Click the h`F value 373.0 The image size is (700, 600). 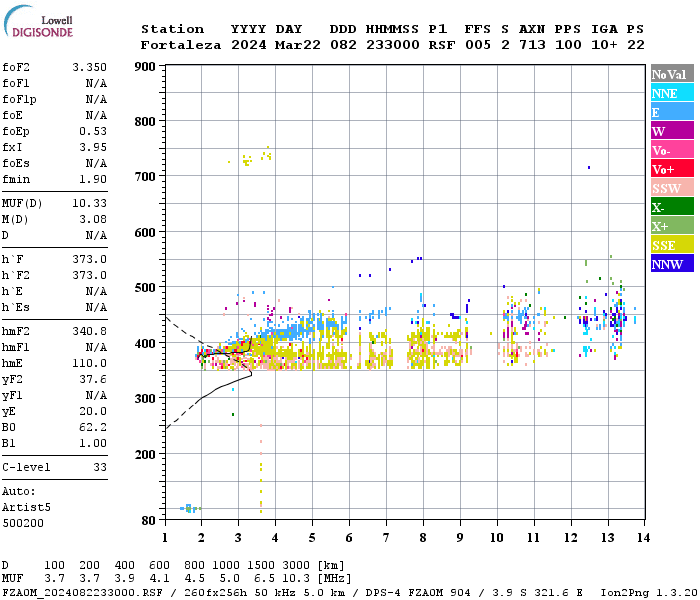(89, 259)
